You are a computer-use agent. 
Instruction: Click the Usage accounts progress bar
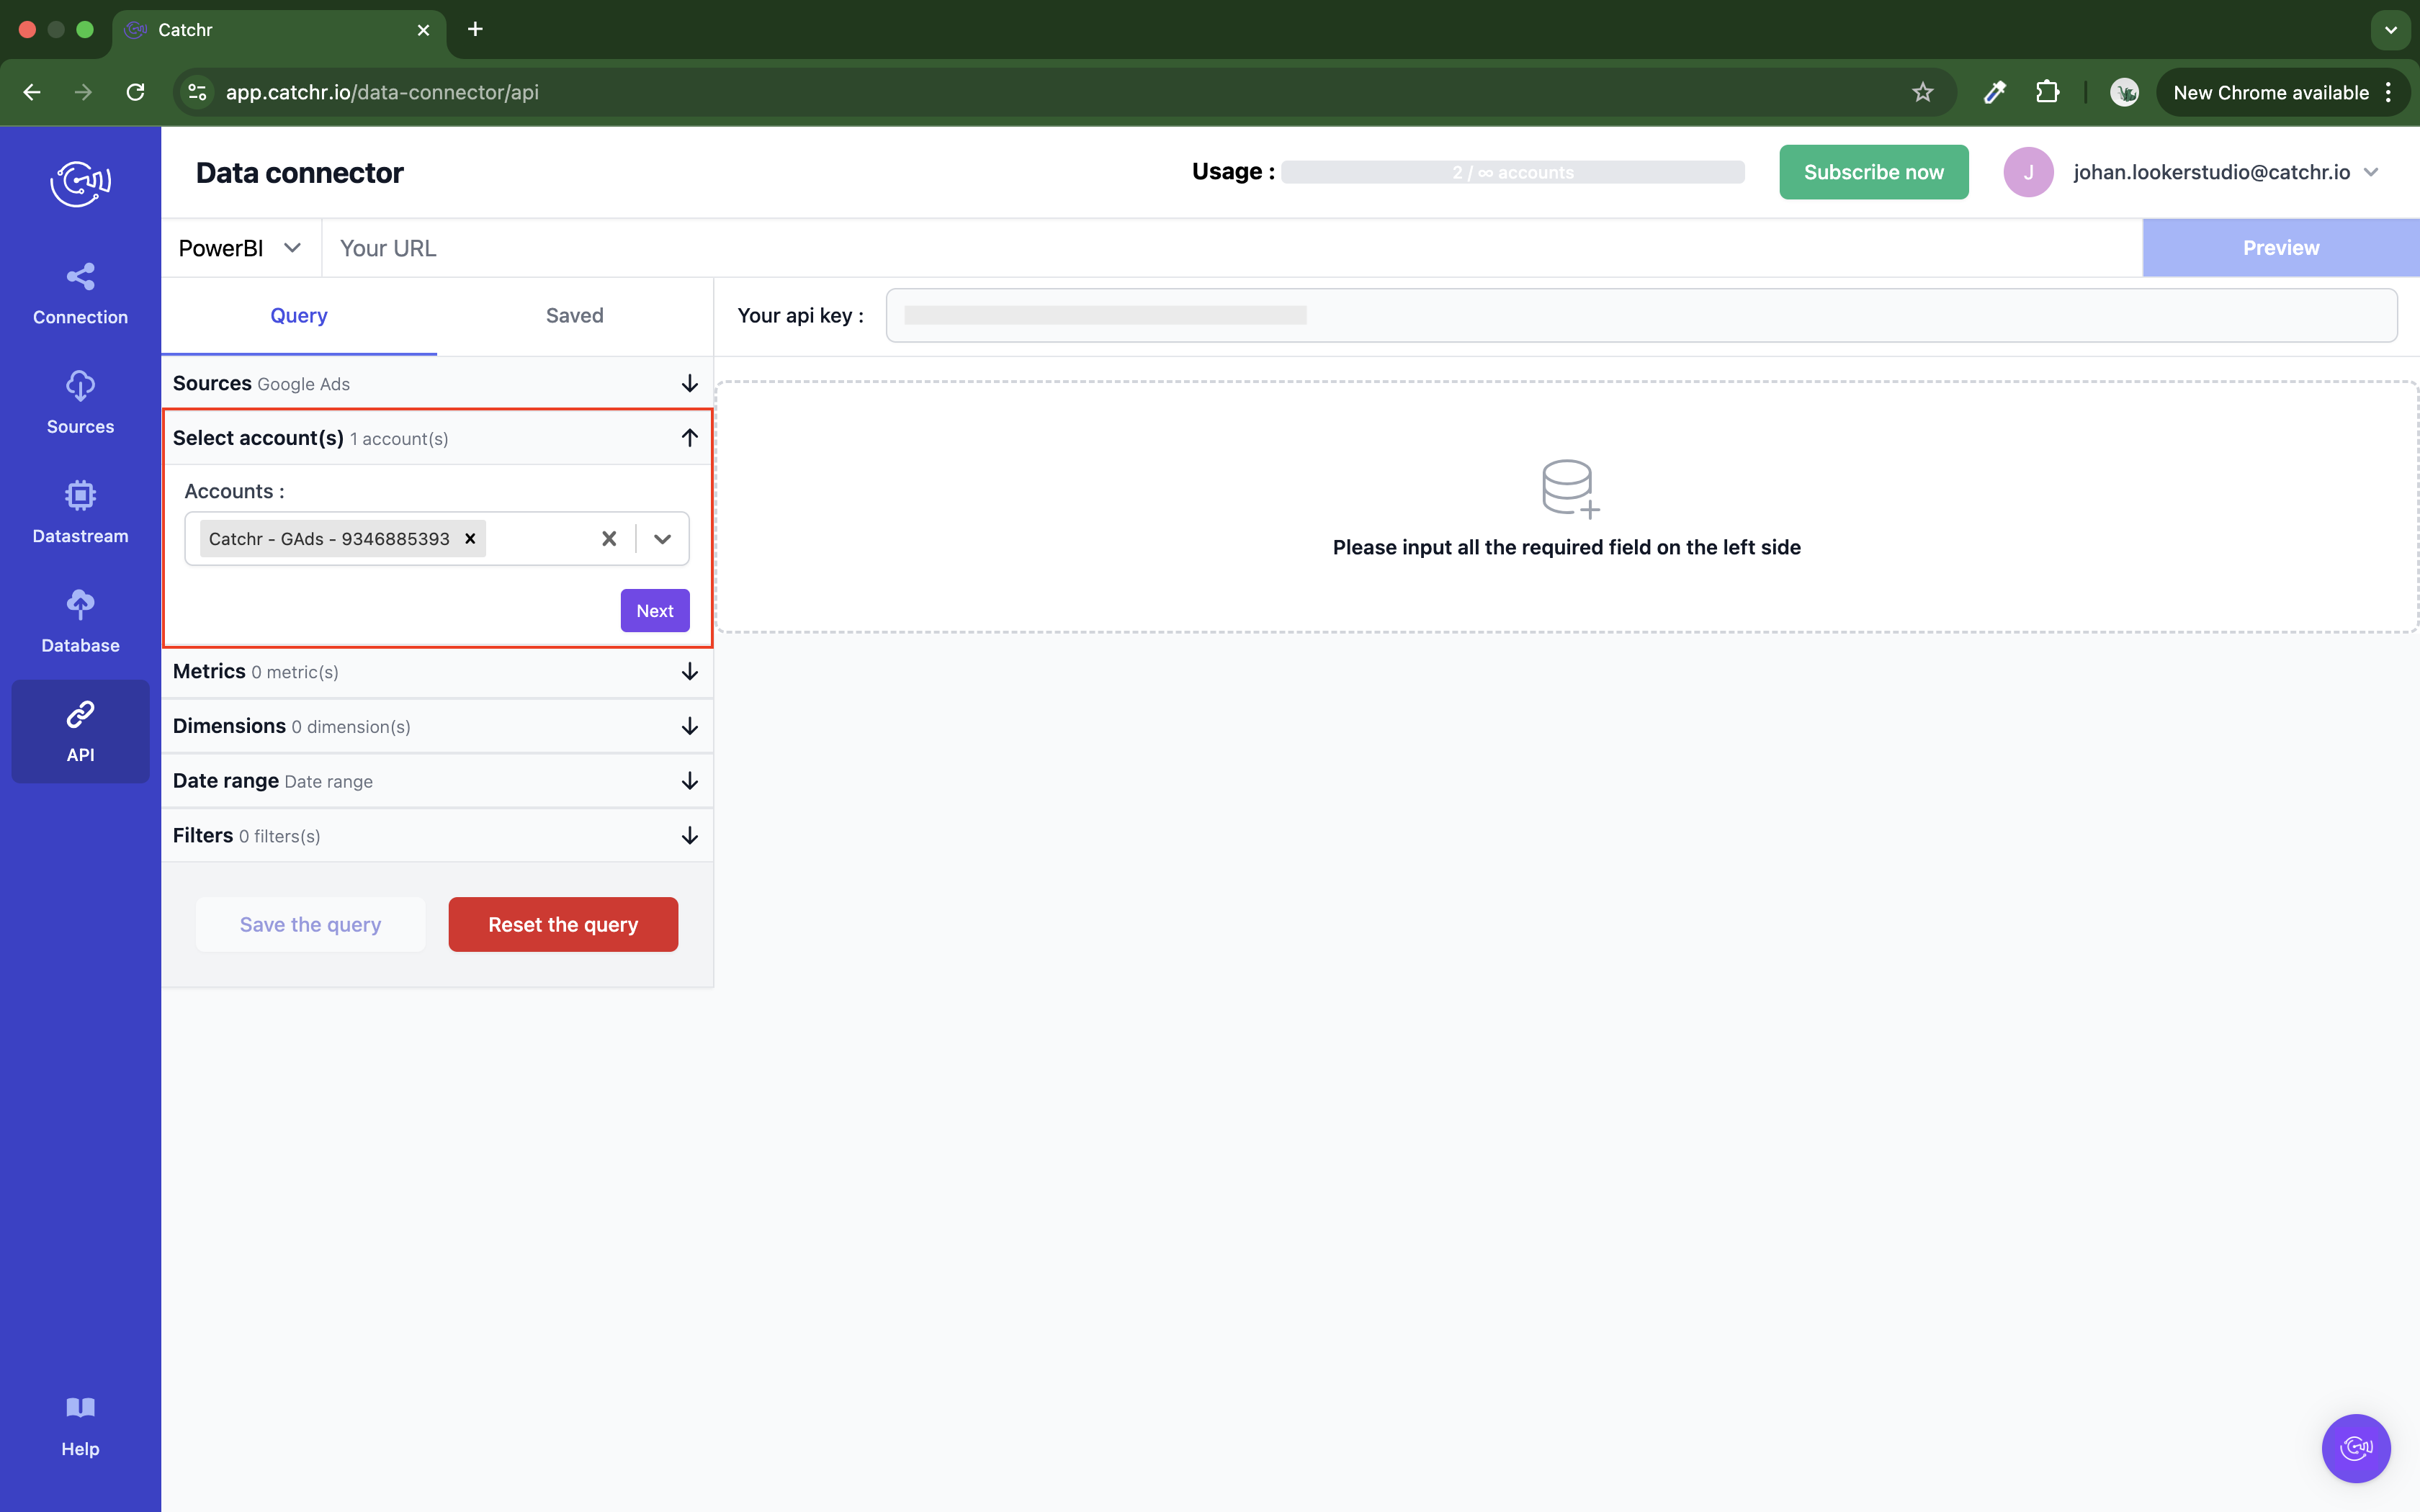click(1512, 172)
